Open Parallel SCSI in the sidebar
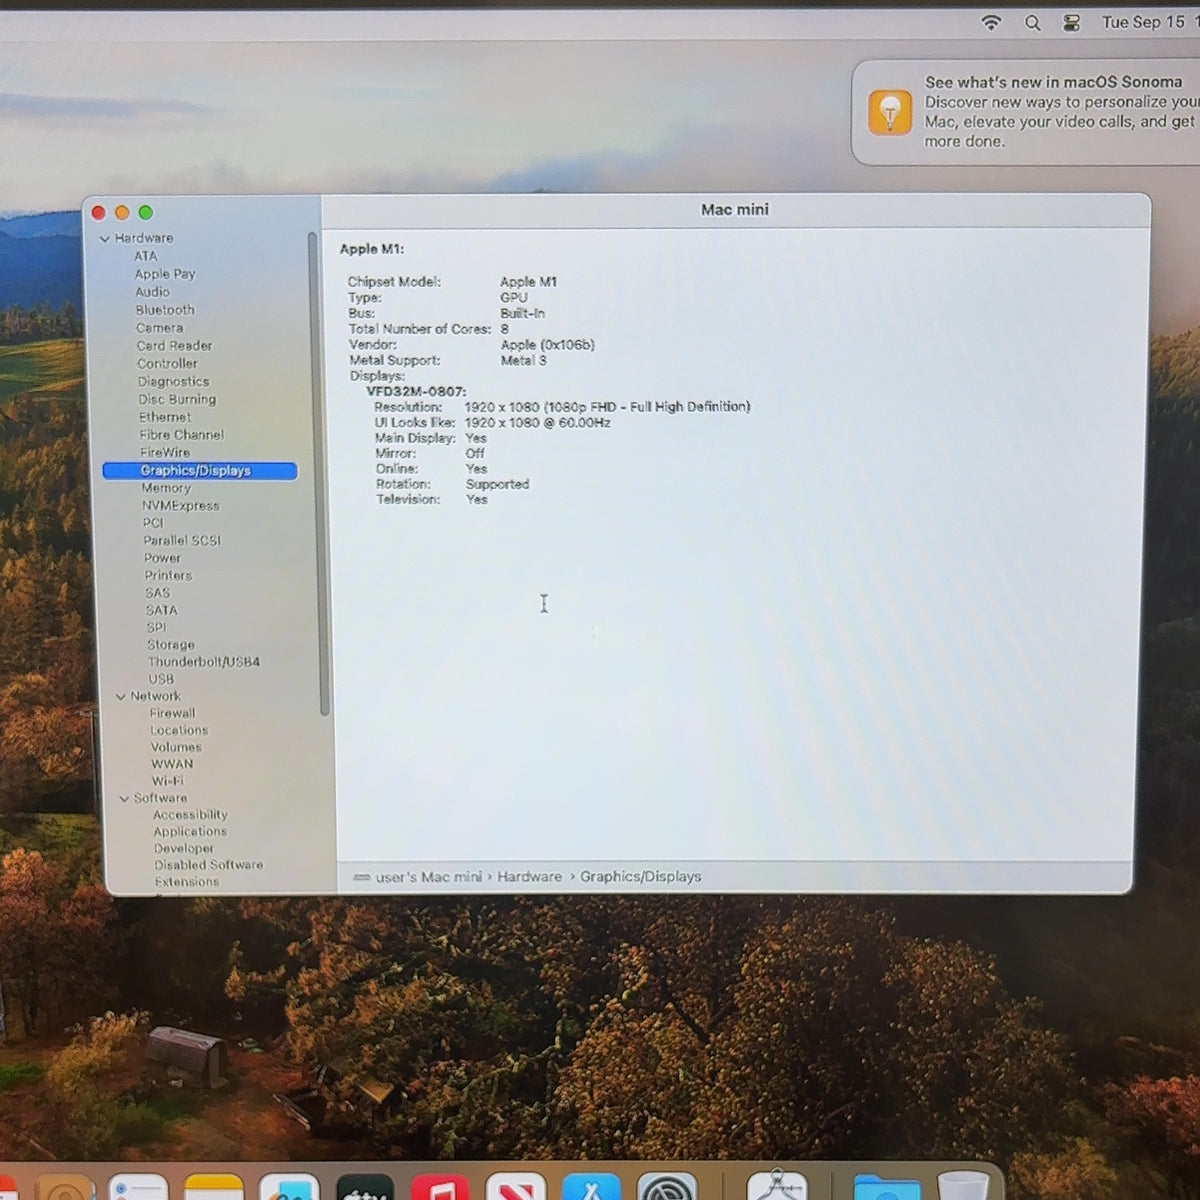The height and width of the screenshot is (1200, 1200). coord(181,541)
